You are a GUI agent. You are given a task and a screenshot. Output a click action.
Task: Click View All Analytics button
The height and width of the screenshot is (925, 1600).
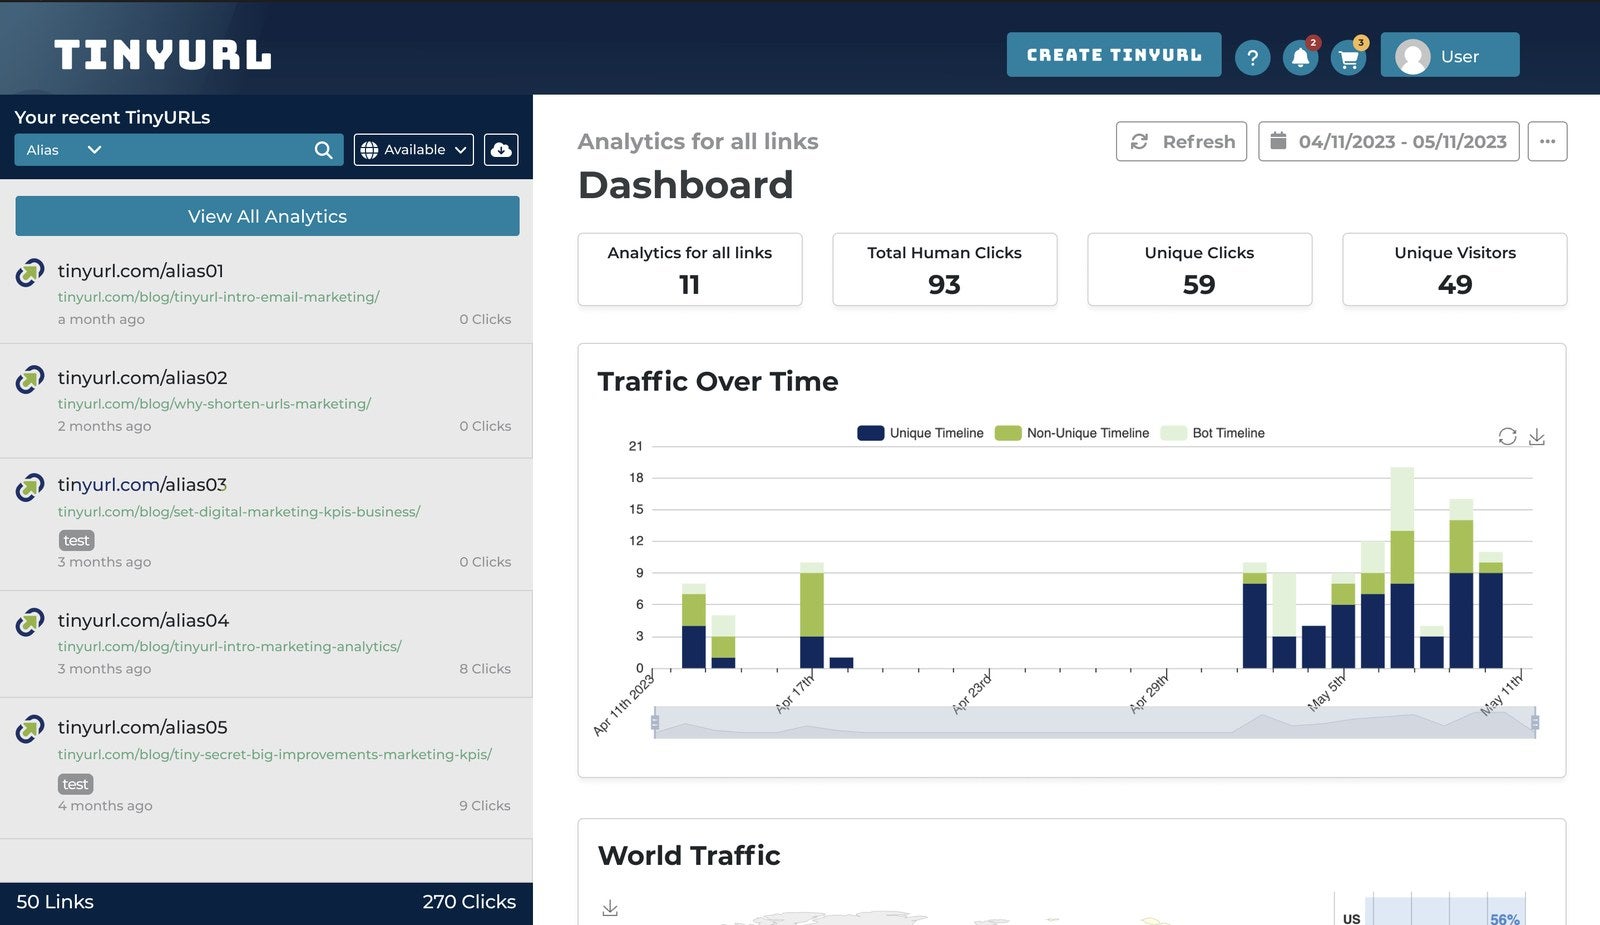point(267,216)
